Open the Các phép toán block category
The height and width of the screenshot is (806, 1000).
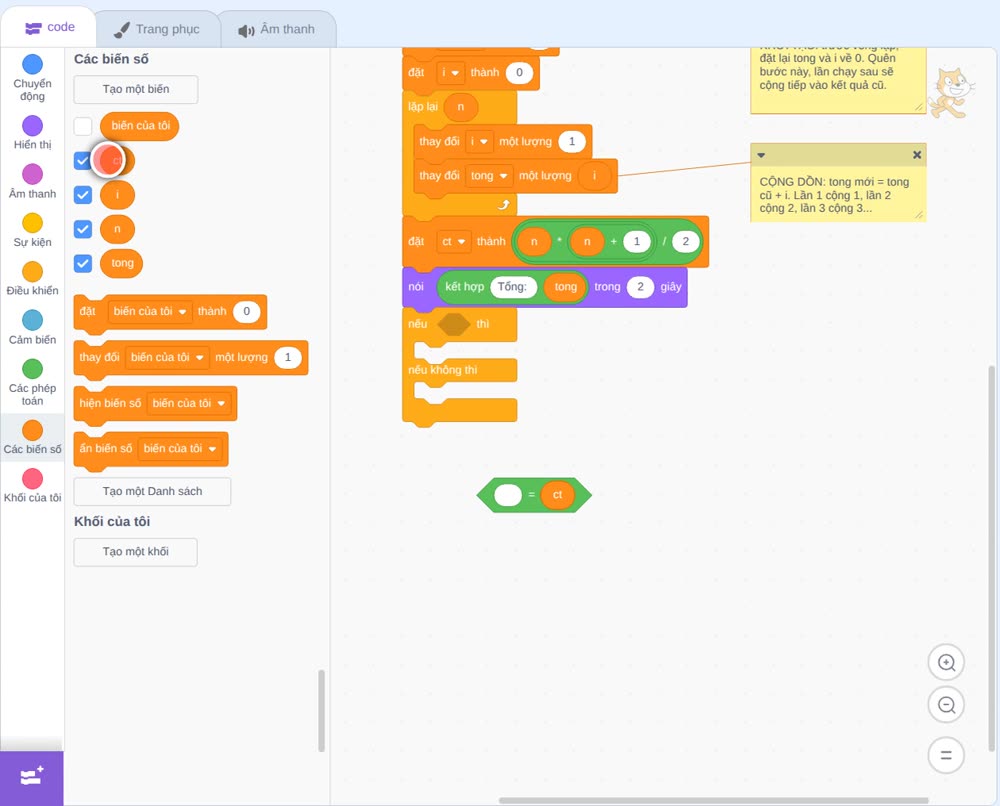32,383
